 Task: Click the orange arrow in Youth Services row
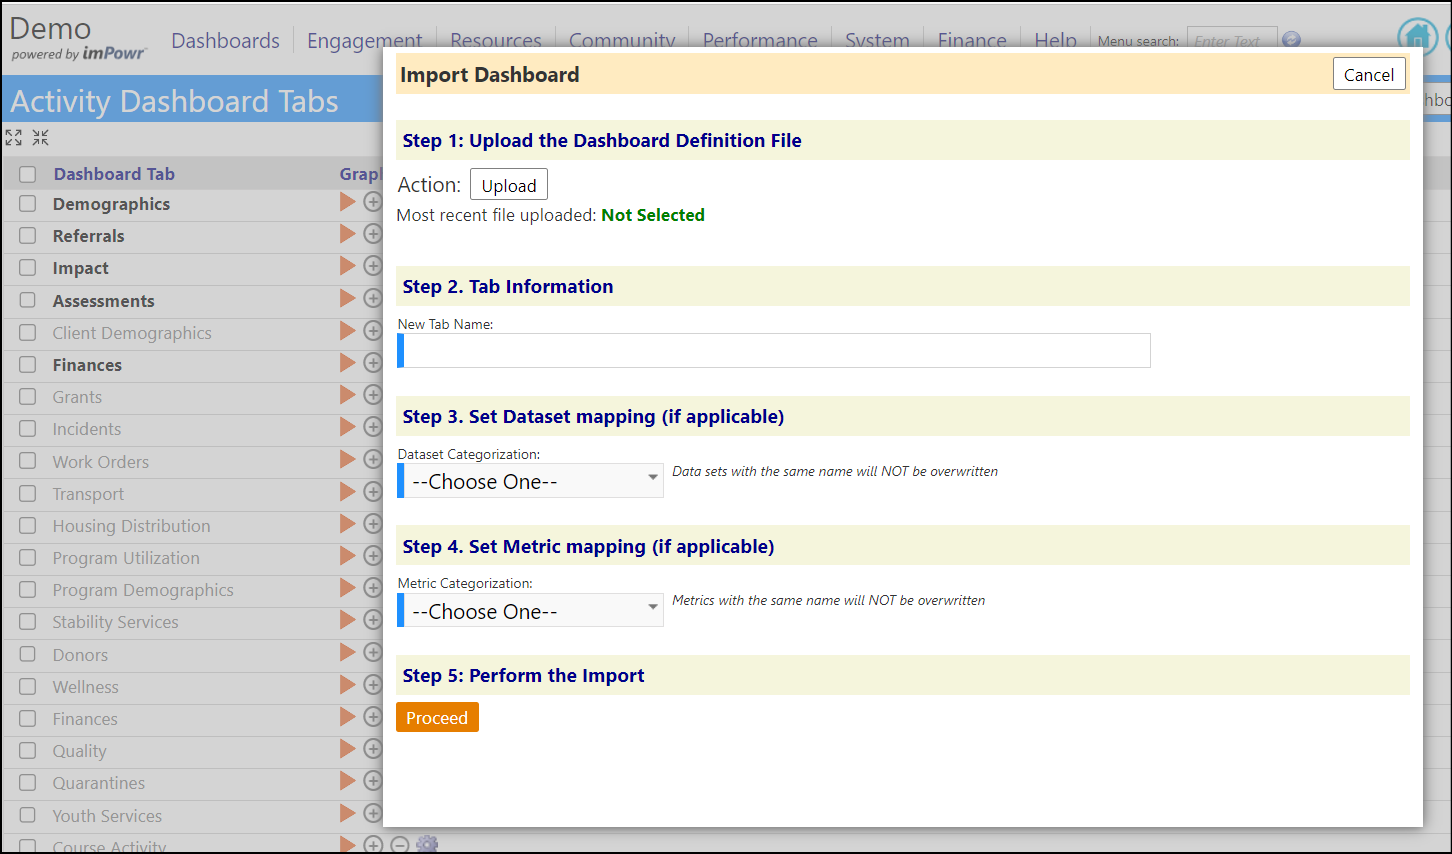pyautogui.click(x=347, y=813)
